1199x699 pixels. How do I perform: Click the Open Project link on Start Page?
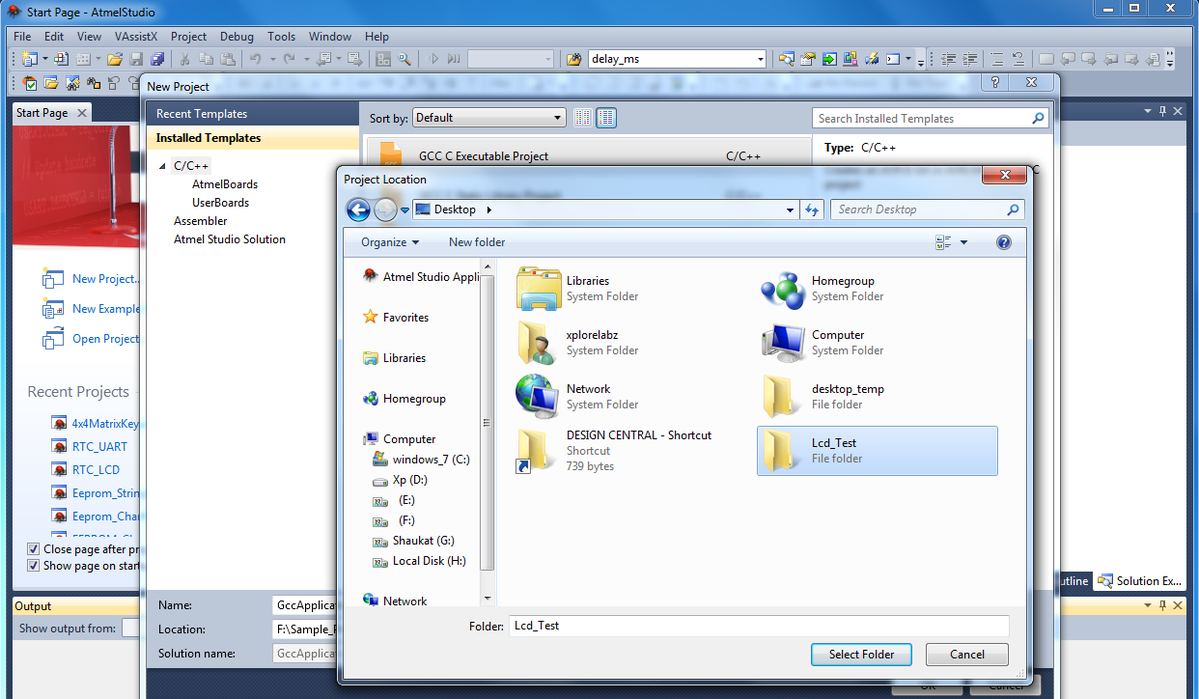click(x=106, y=339)
